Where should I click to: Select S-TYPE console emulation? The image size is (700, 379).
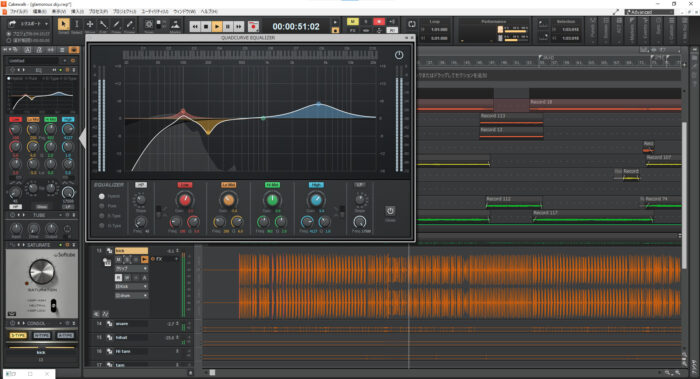tap(18, 335)
